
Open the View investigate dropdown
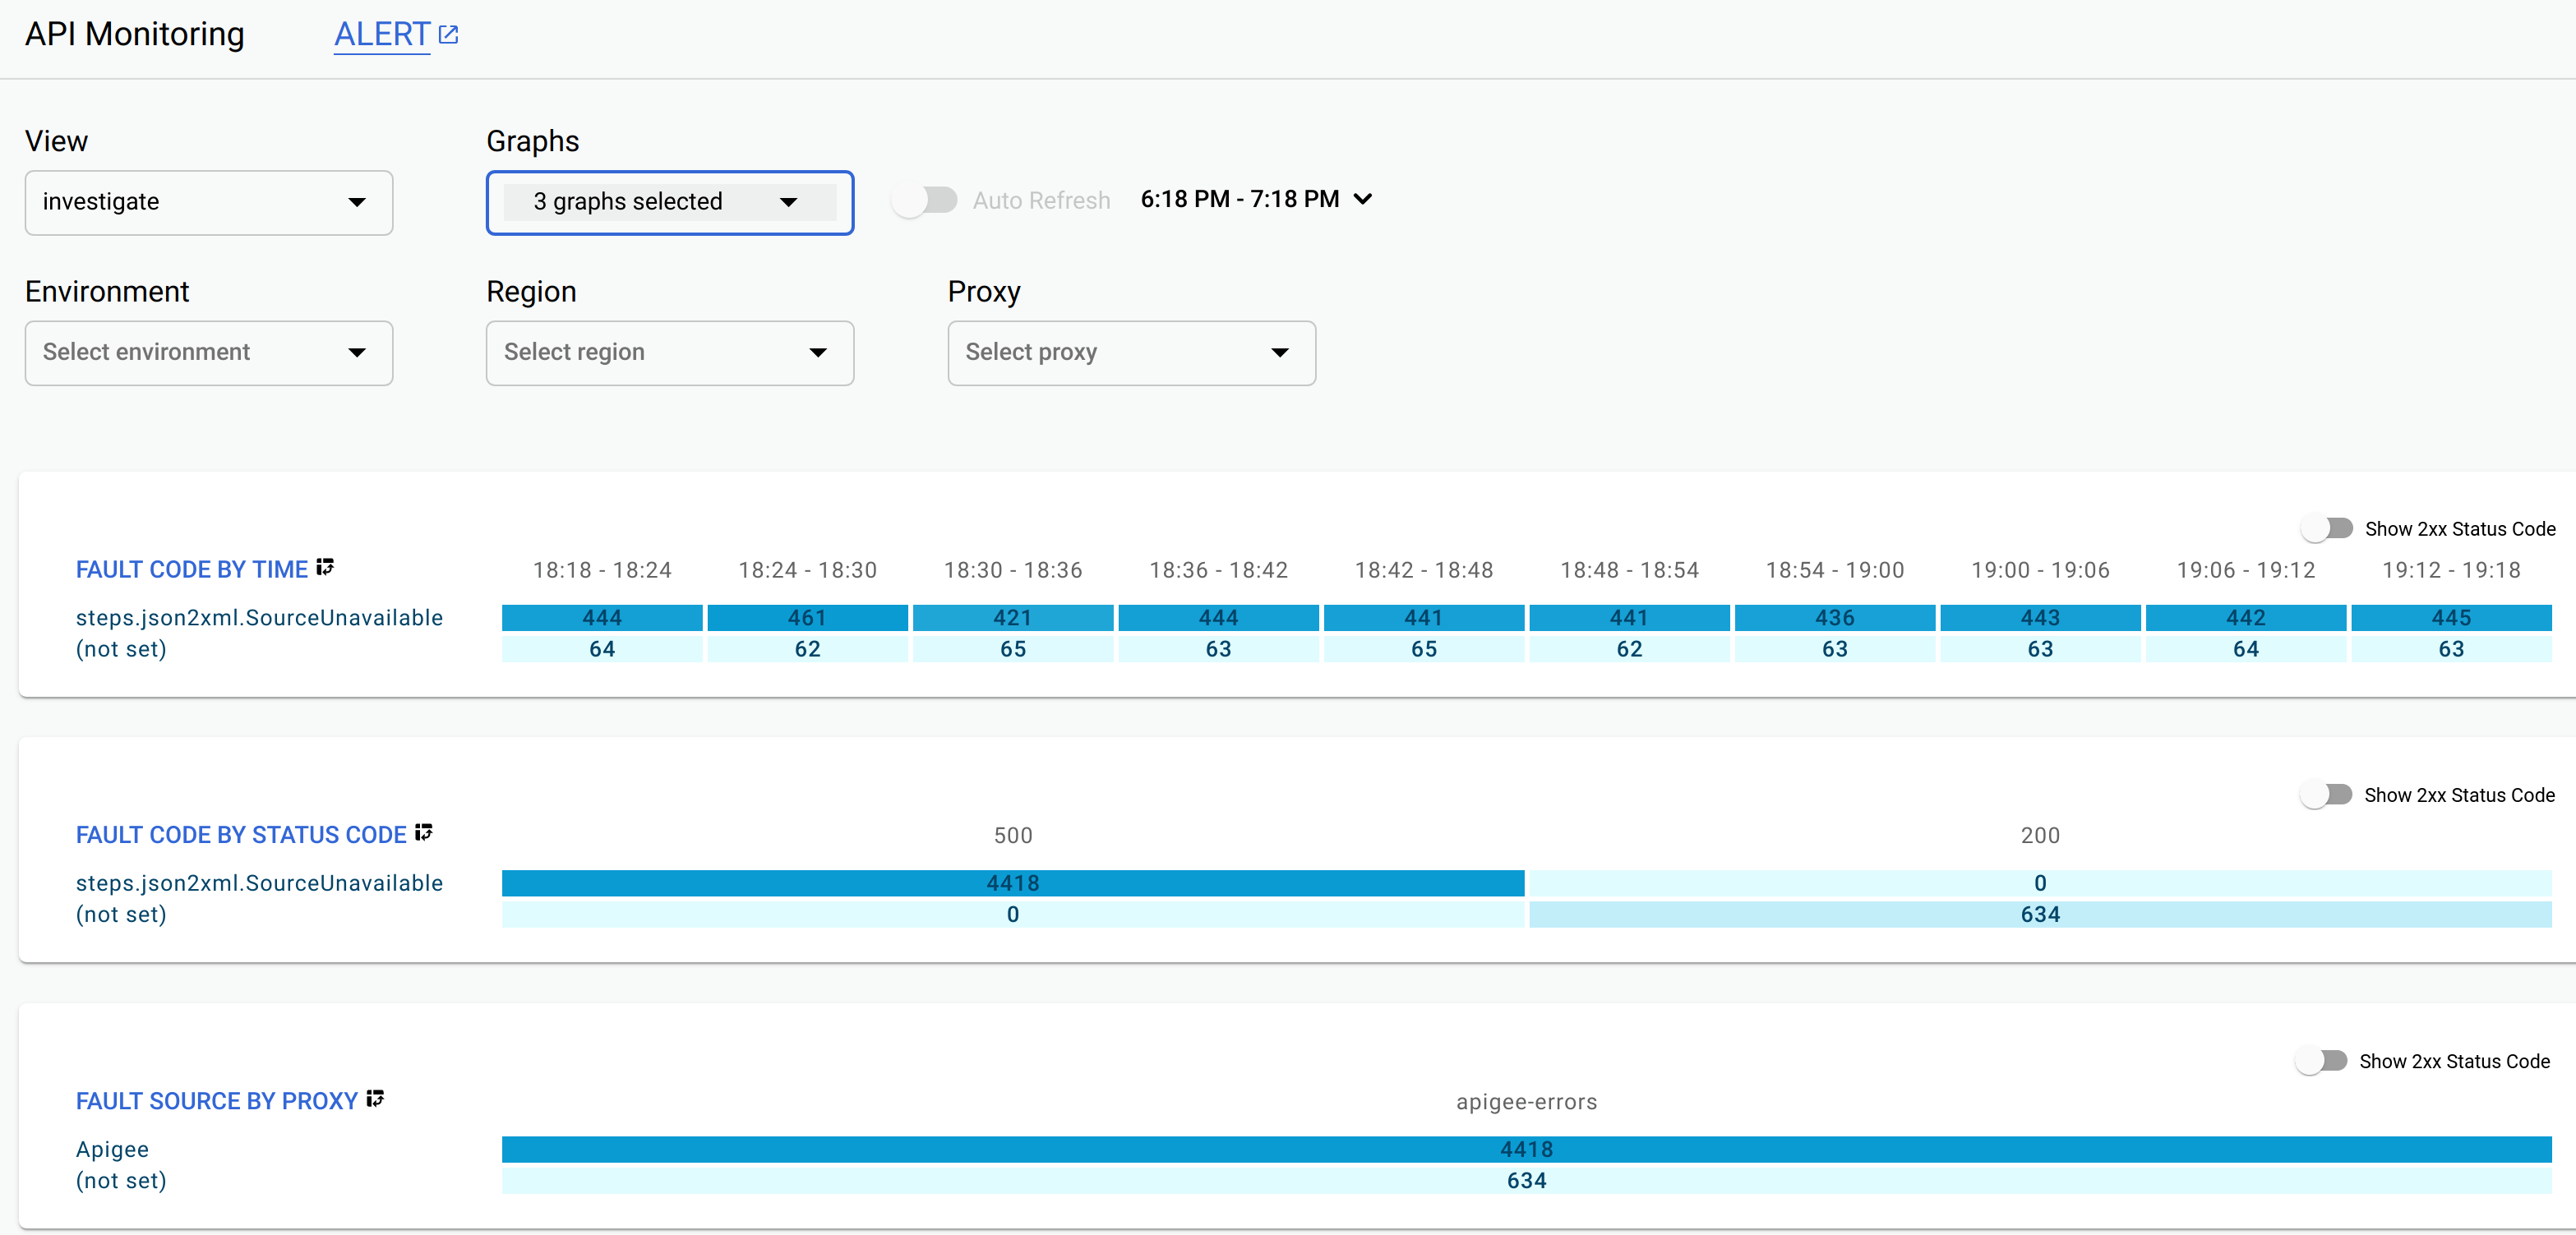tap(209, 199)
